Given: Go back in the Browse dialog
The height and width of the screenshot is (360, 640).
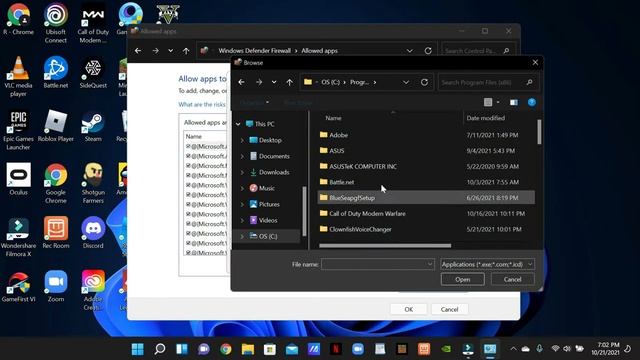Looking at the screenshot, I should click(x=242, y=82).
